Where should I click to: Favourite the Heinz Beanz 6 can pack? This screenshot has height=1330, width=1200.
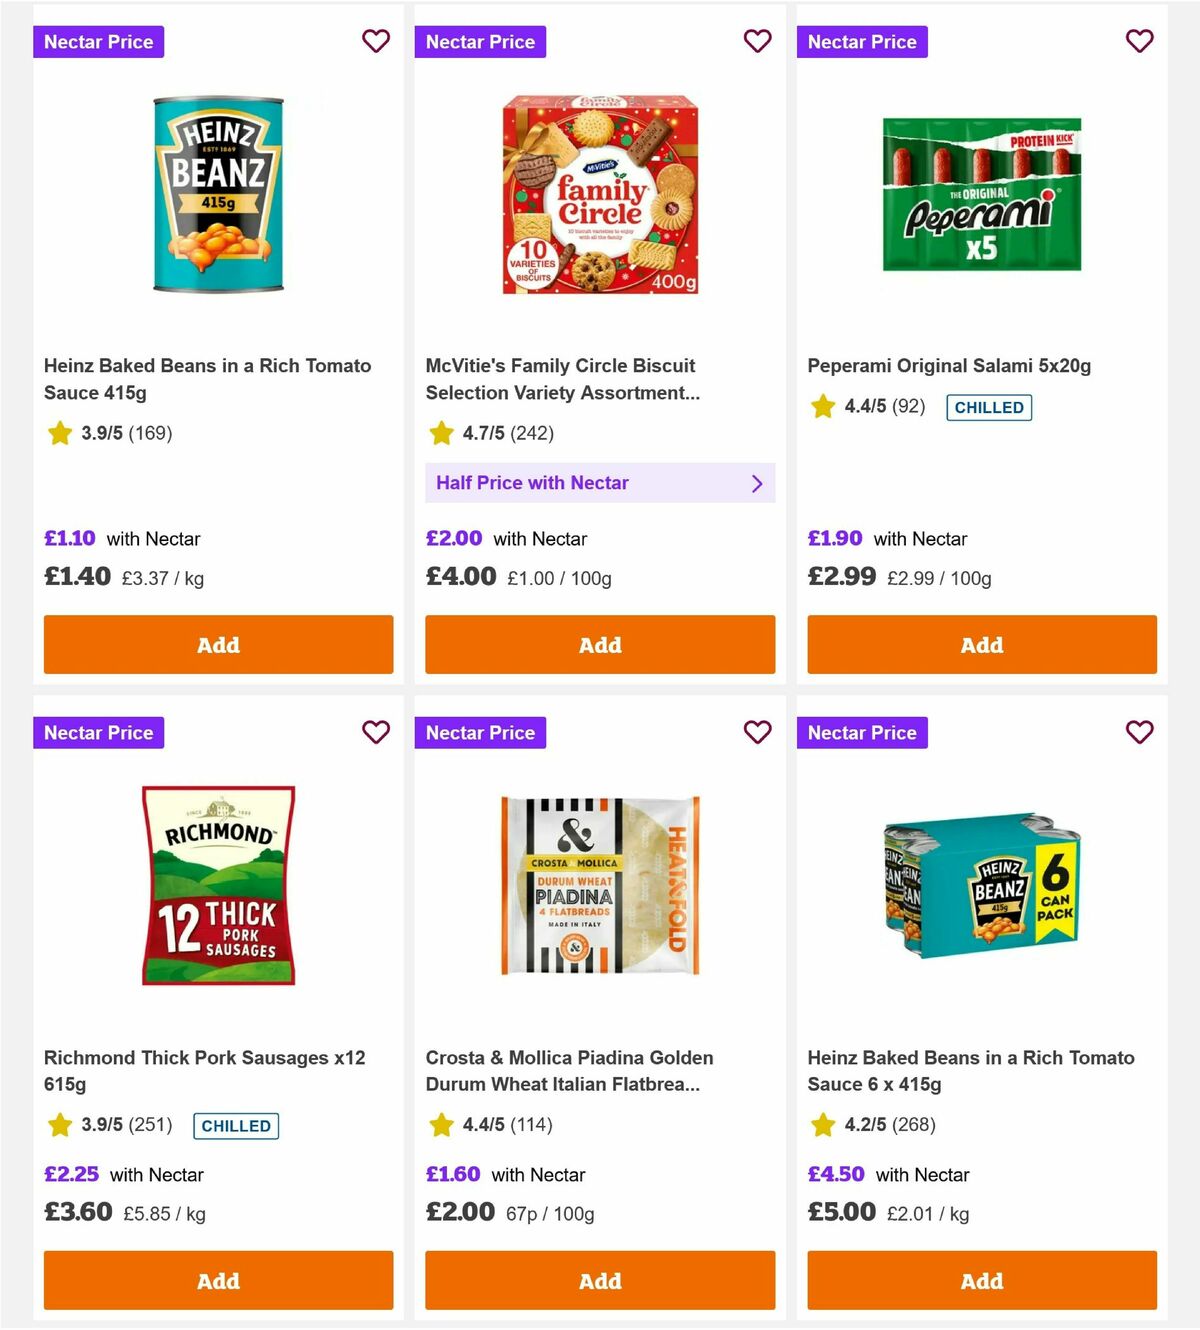pyautogui.click(x=1139, y=732)
